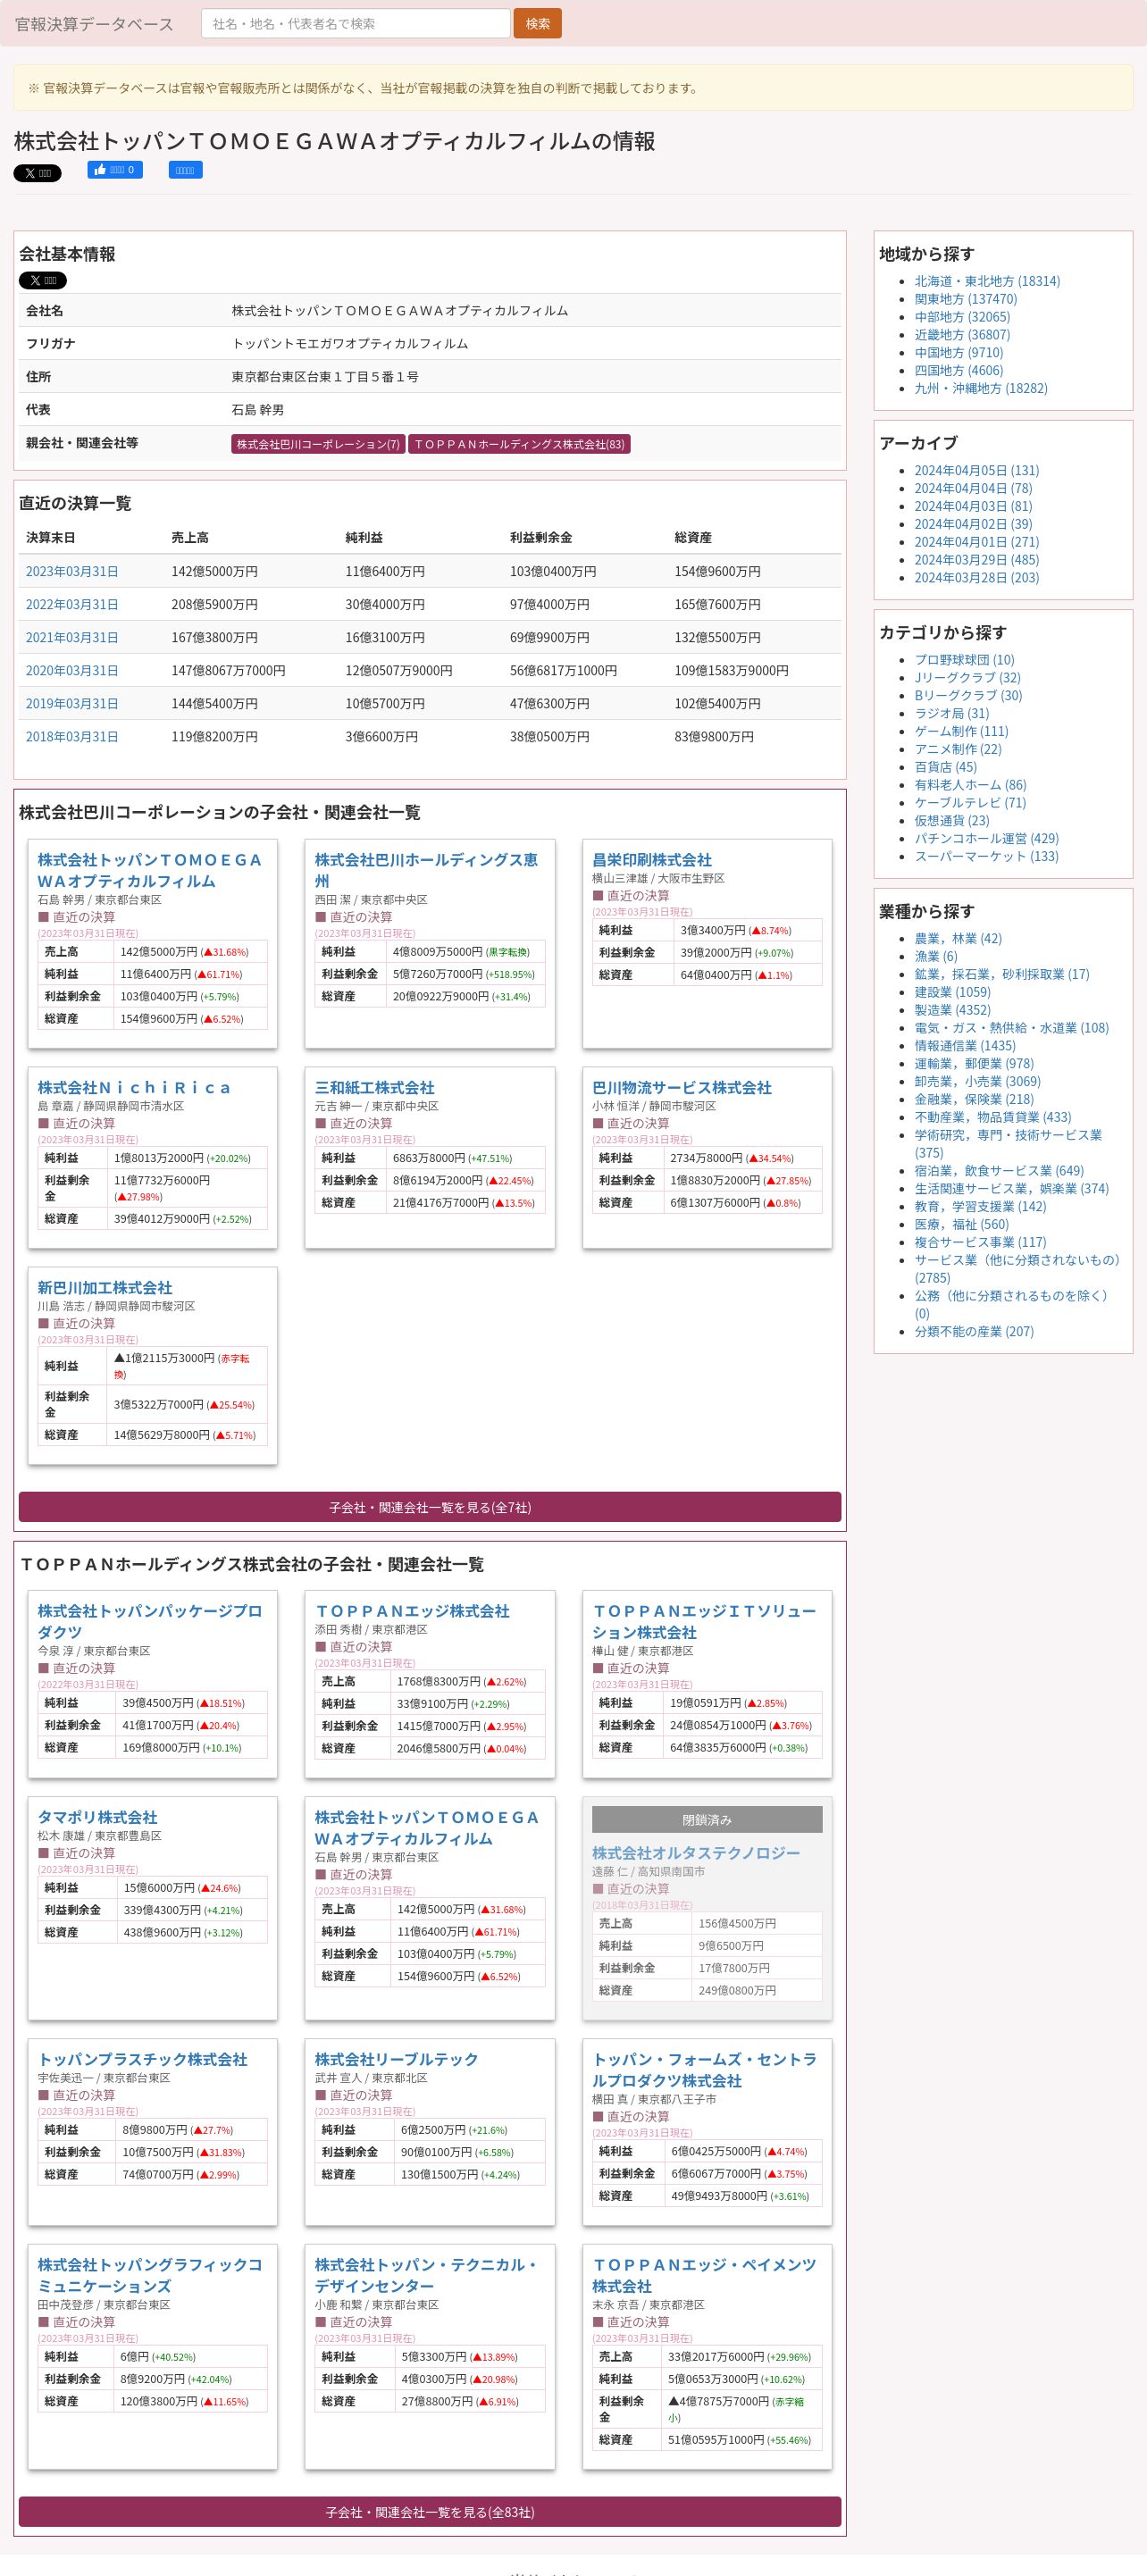This screenshot has height=2576, width=1147.
Task: Open archive 2024年04月01日 (271)
Action: point(977,542)
